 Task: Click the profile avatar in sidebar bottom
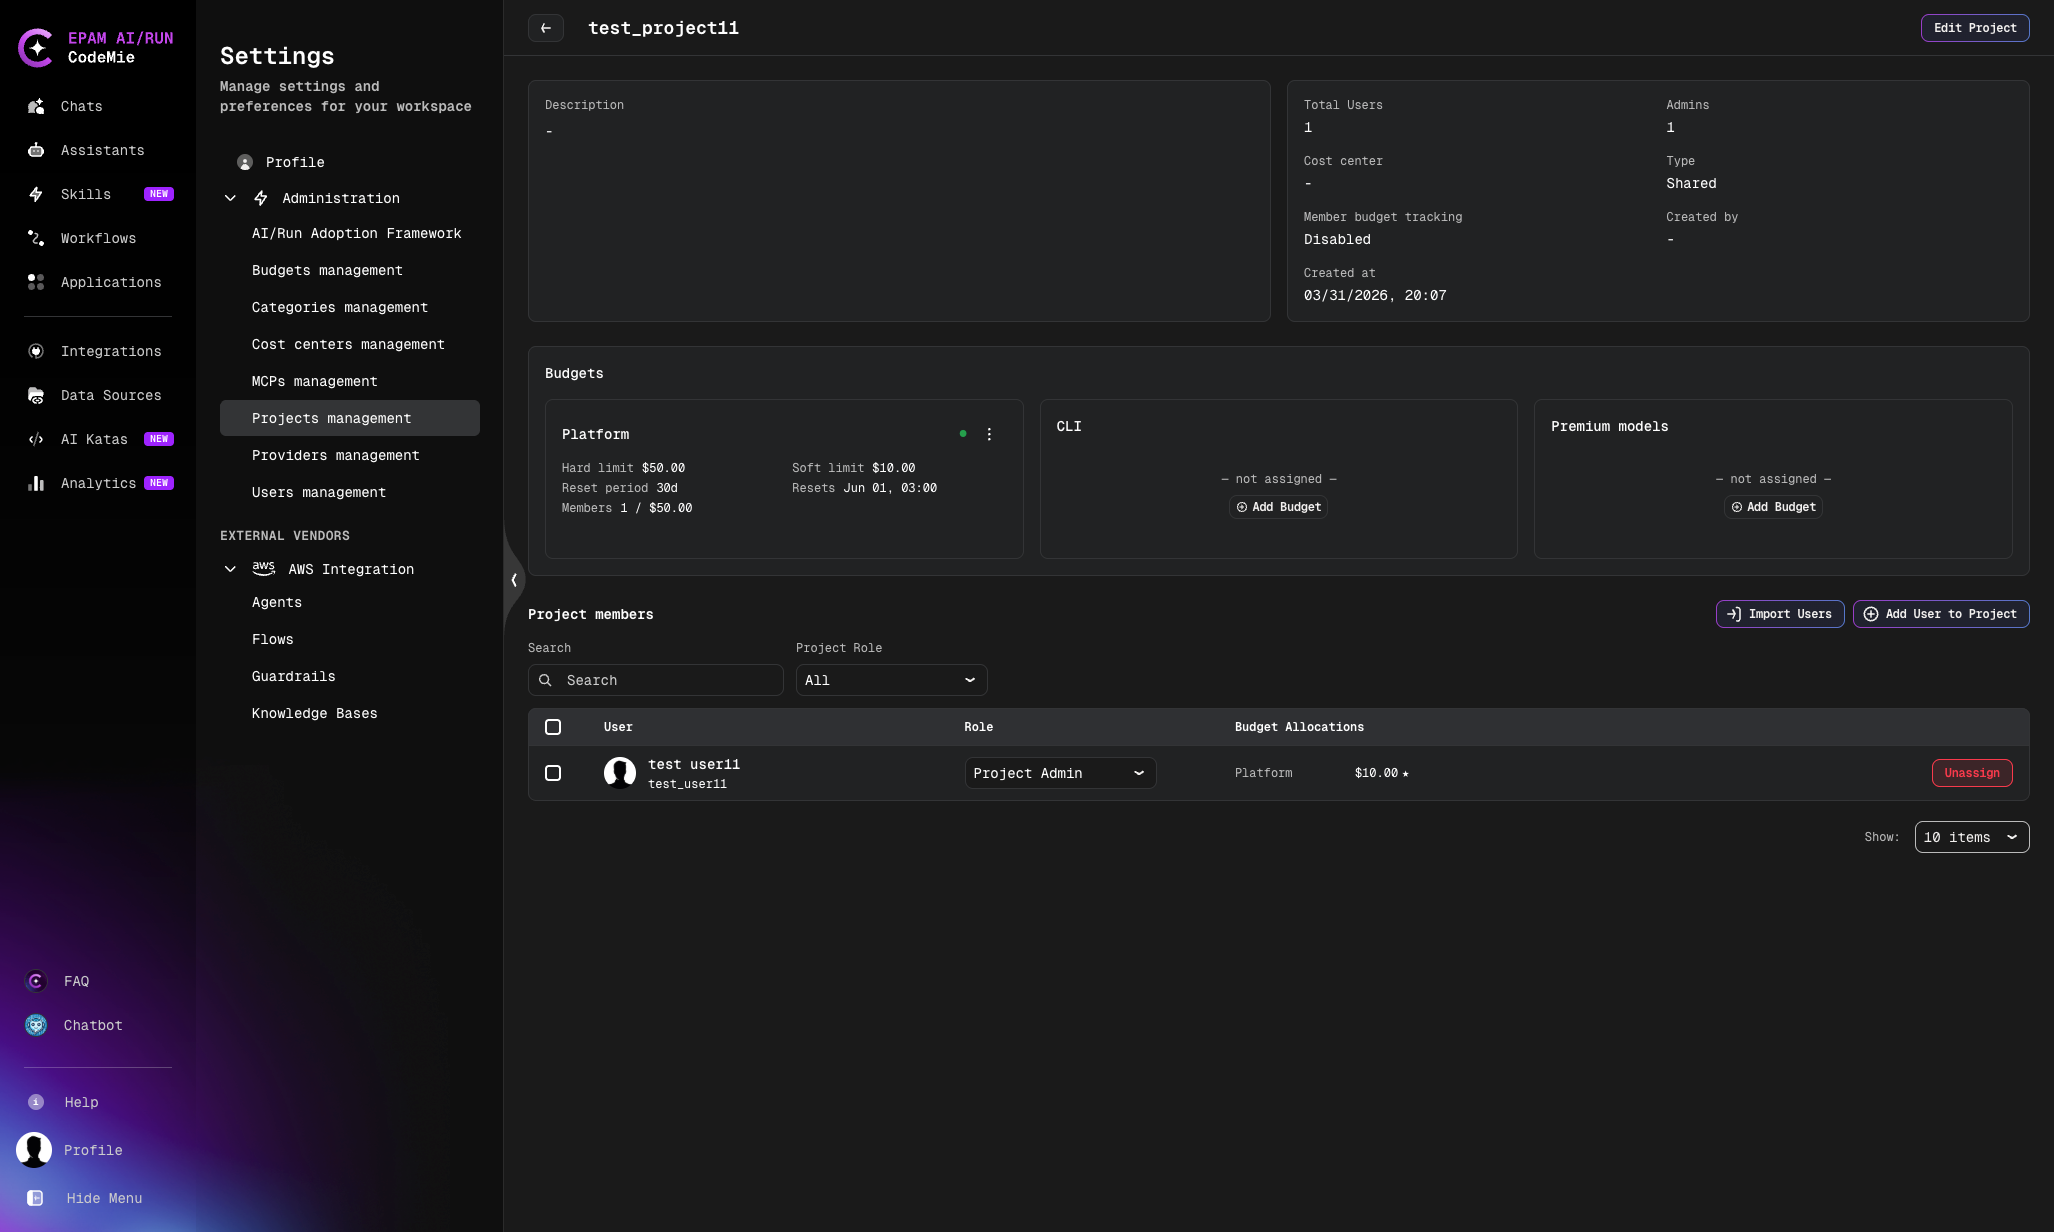pos(34,1150)
